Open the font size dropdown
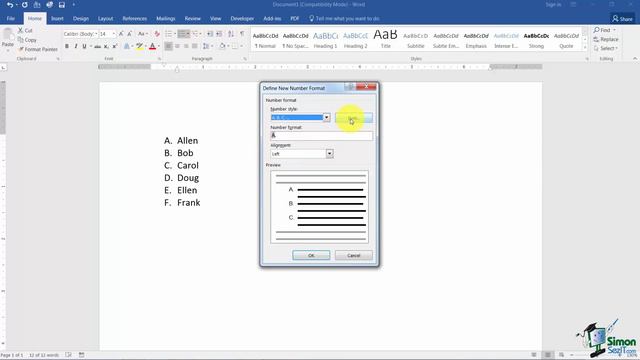Viewport: 640px width, 360px height. tap(114, 34)
